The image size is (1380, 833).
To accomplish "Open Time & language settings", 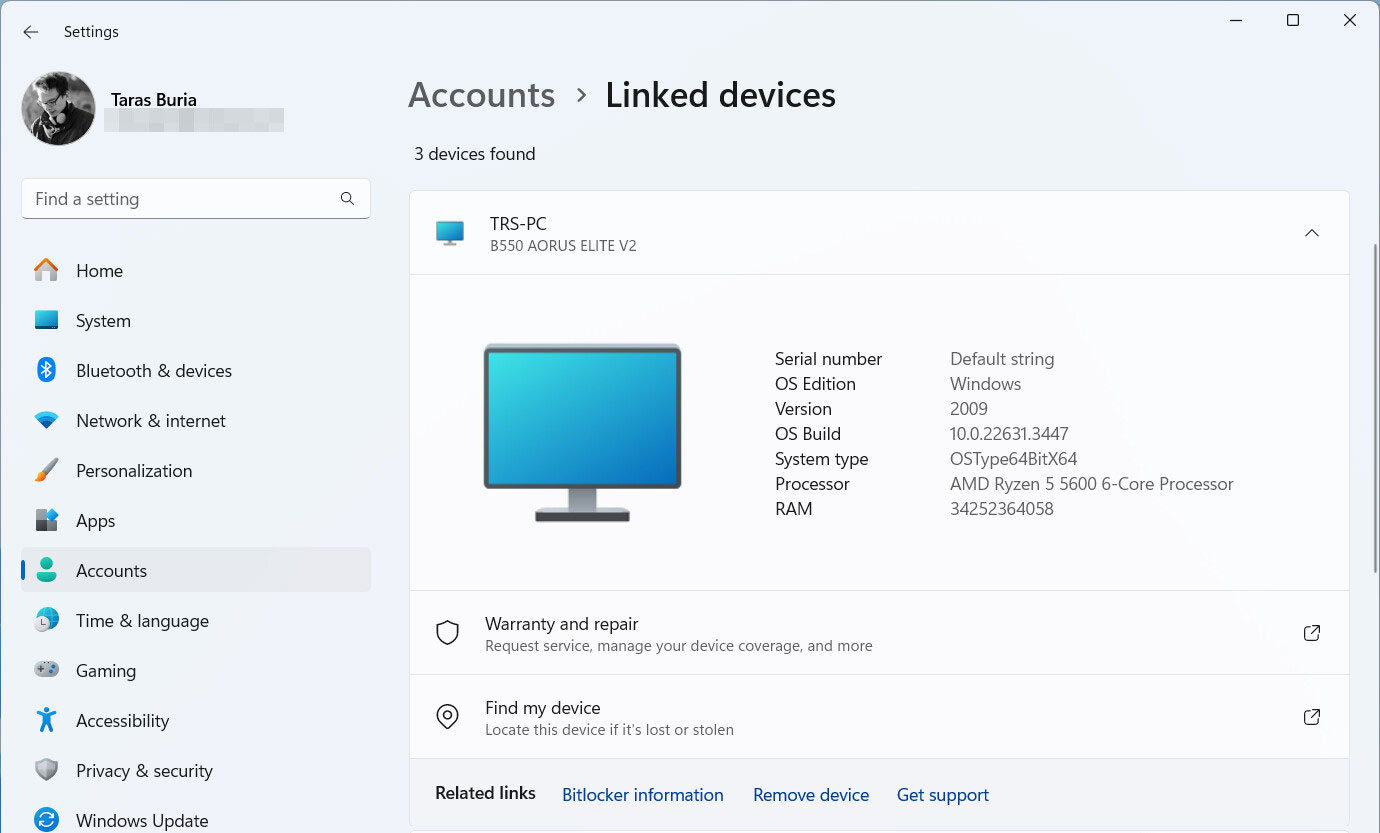I will click(196, 620).
